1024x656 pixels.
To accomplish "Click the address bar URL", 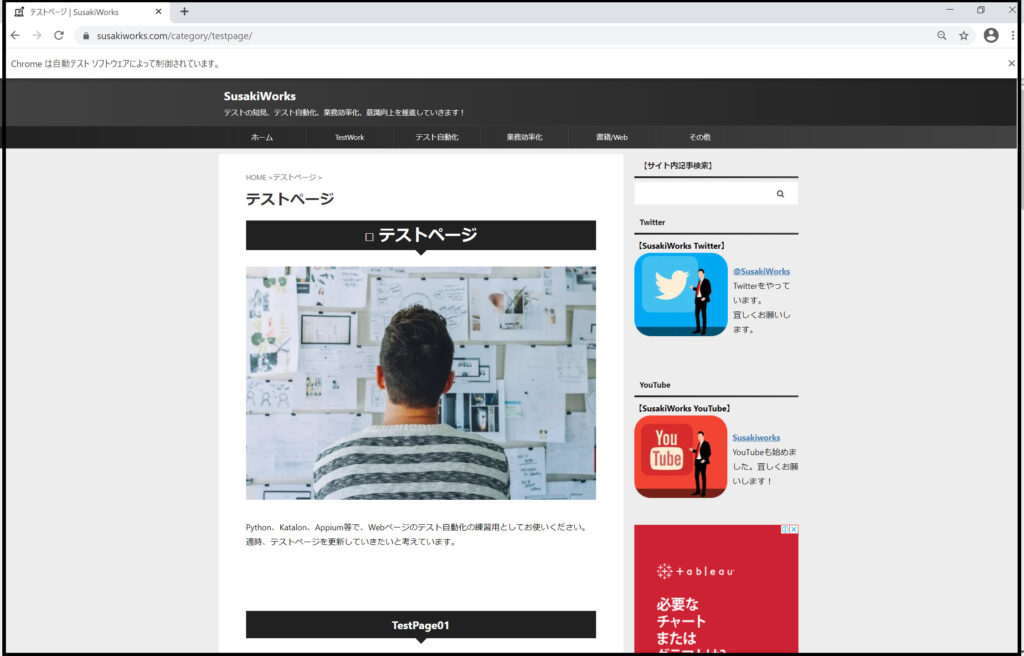I will (x=174, y=36).
